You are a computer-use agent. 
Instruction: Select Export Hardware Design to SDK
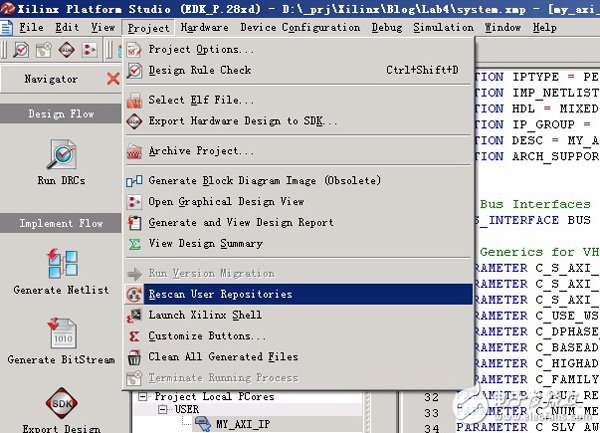coord(243,121)
